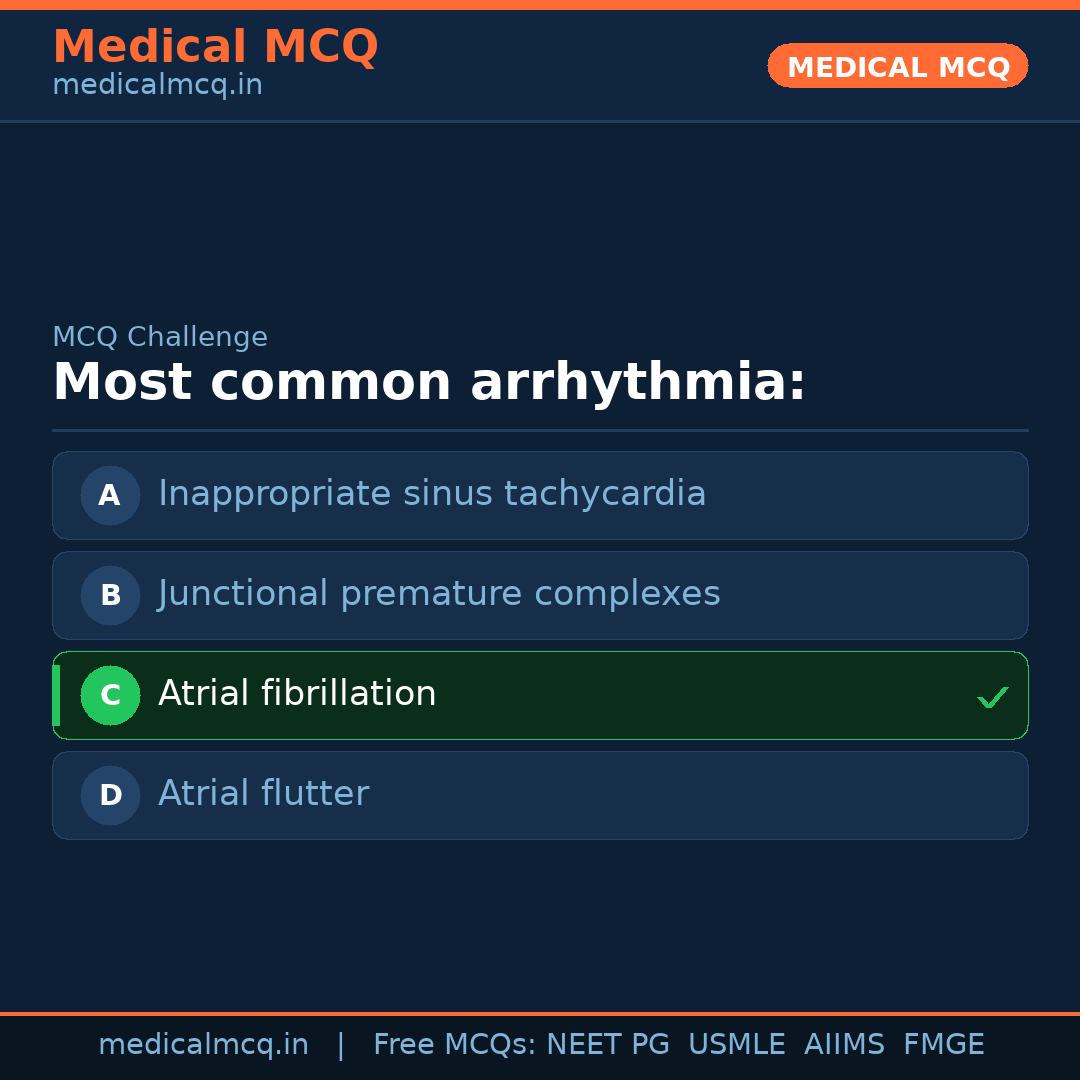Viewport: 1080px width, 1080px height.
Task: Select the letter B circle badge
Action: 110,595
